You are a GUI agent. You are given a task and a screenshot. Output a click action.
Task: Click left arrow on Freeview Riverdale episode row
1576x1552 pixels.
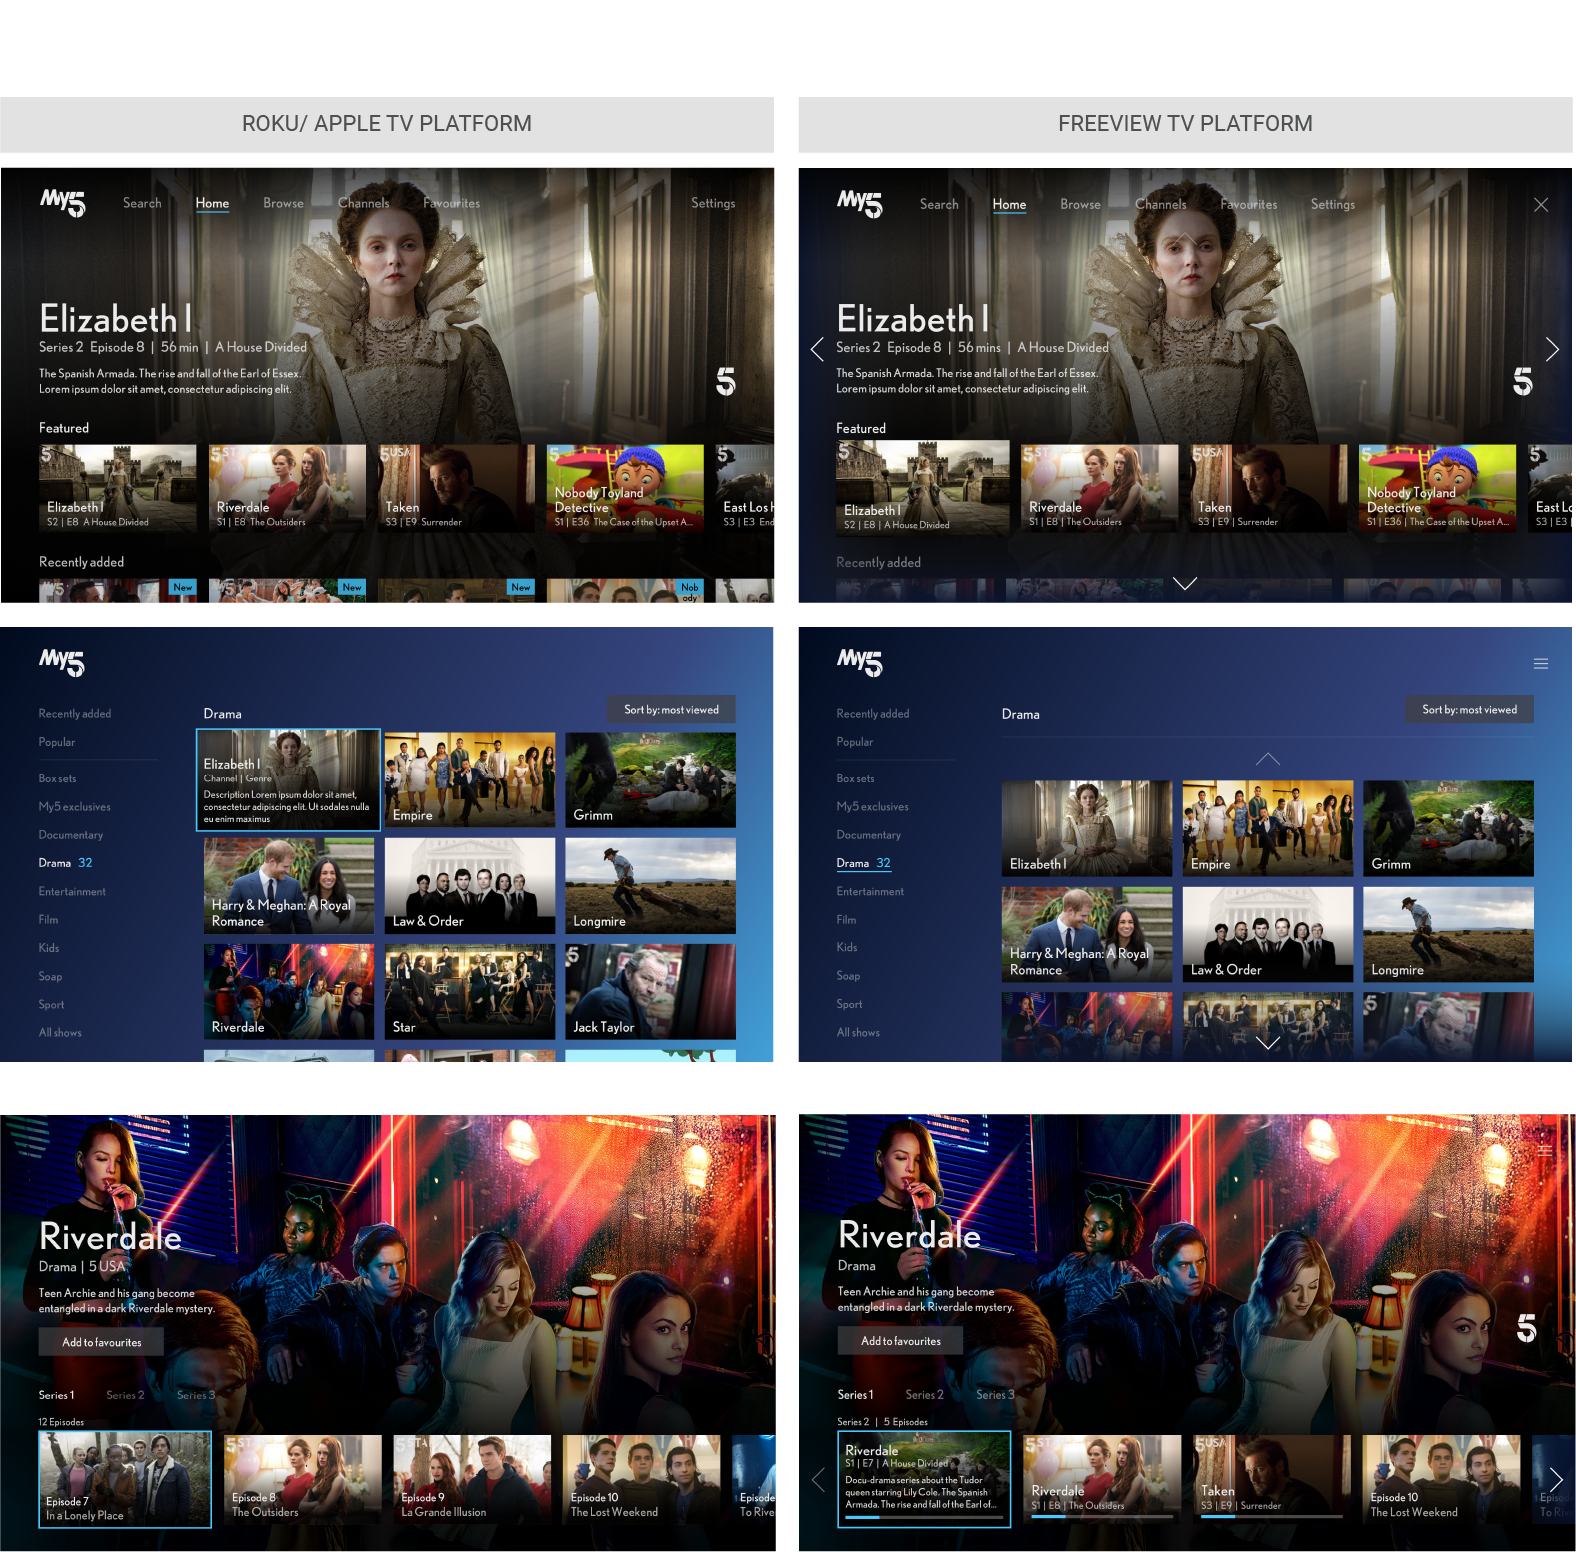pyautogui.click(x=819, y=1479)
